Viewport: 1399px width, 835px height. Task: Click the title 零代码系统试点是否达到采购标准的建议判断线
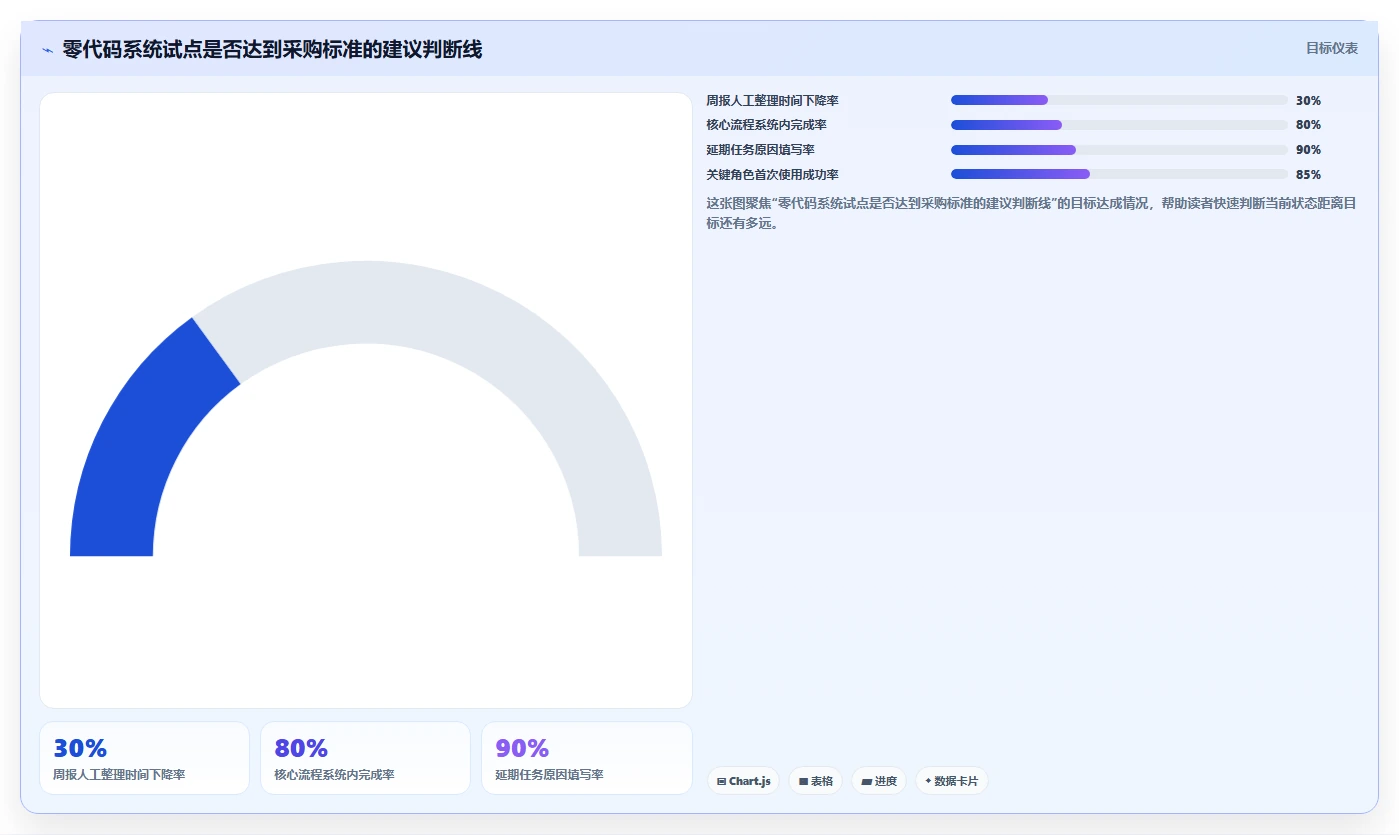point(272,49)
